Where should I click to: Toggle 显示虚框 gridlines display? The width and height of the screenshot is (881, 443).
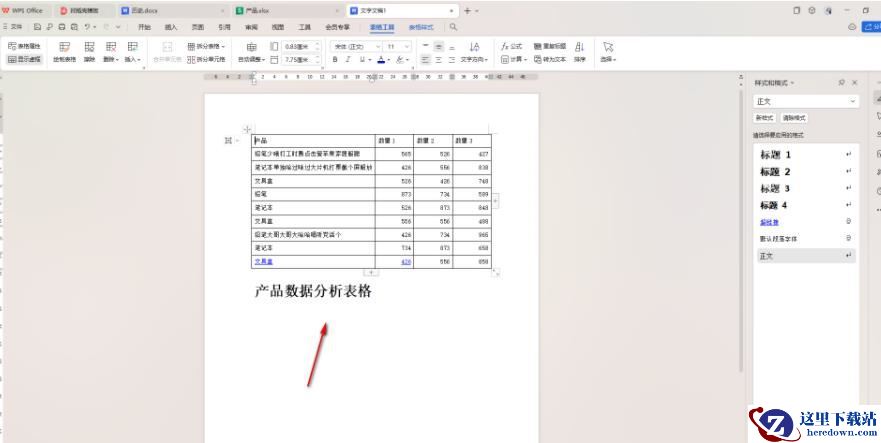click(x=26, y=60)
